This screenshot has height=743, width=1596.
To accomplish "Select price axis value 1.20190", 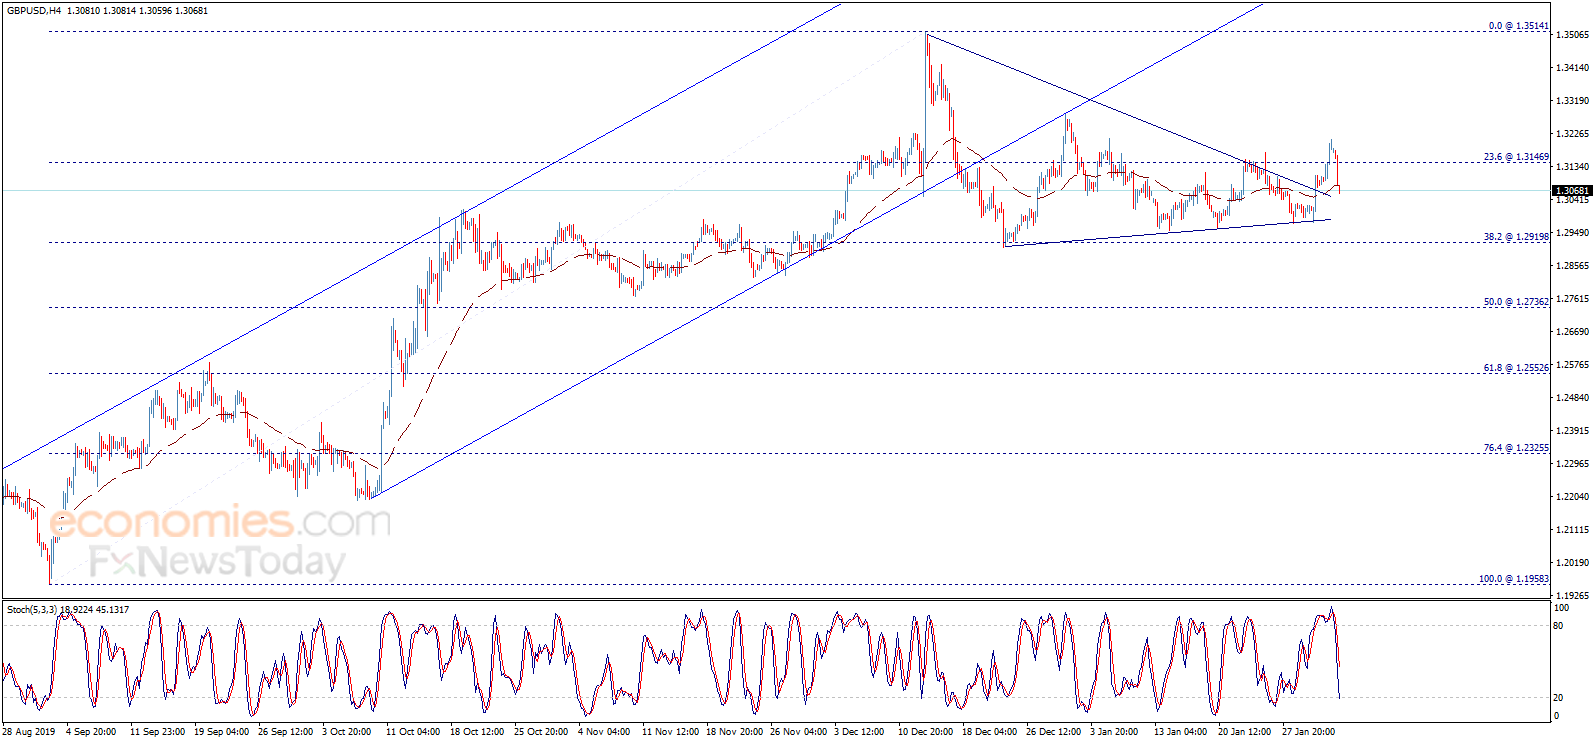I will 1572,563.
